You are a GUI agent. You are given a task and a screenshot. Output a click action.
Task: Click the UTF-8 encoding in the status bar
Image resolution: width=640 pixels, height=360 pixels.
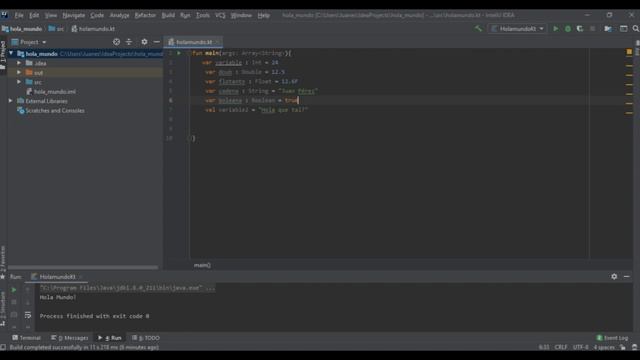click(x=580, y=347)
